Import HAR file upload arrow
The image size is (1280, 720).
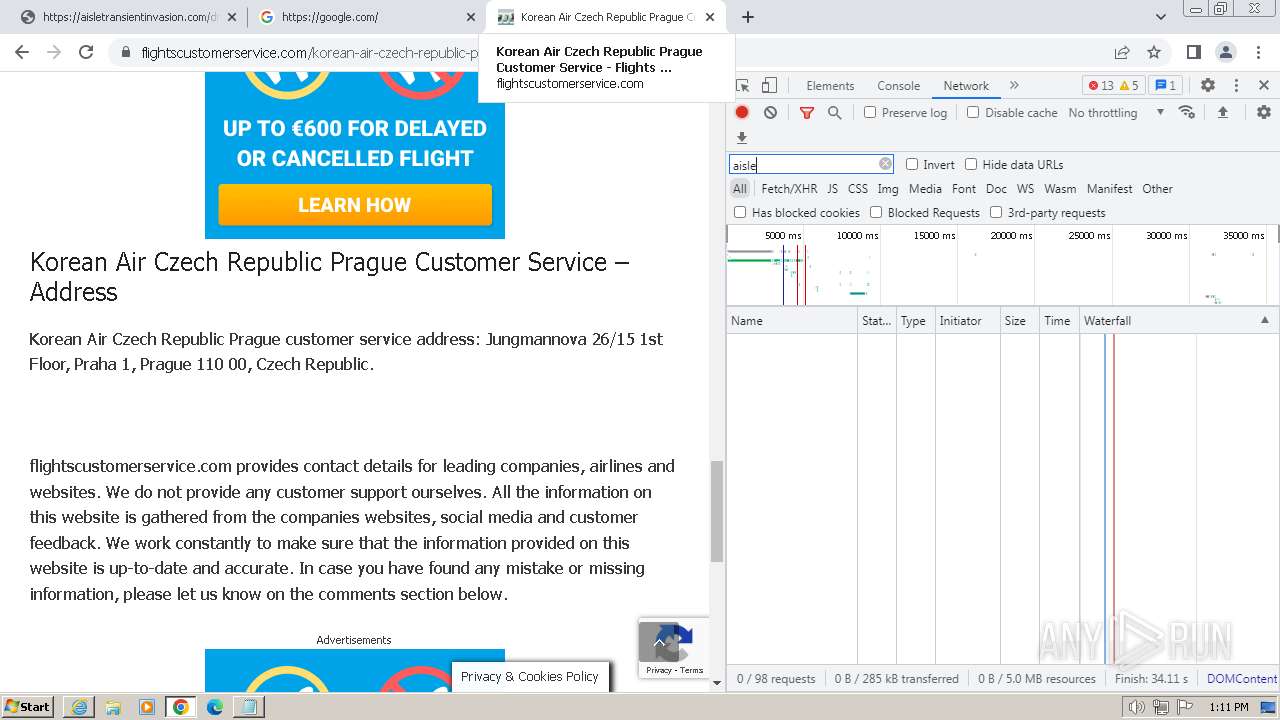click(x=1222, y=113)
